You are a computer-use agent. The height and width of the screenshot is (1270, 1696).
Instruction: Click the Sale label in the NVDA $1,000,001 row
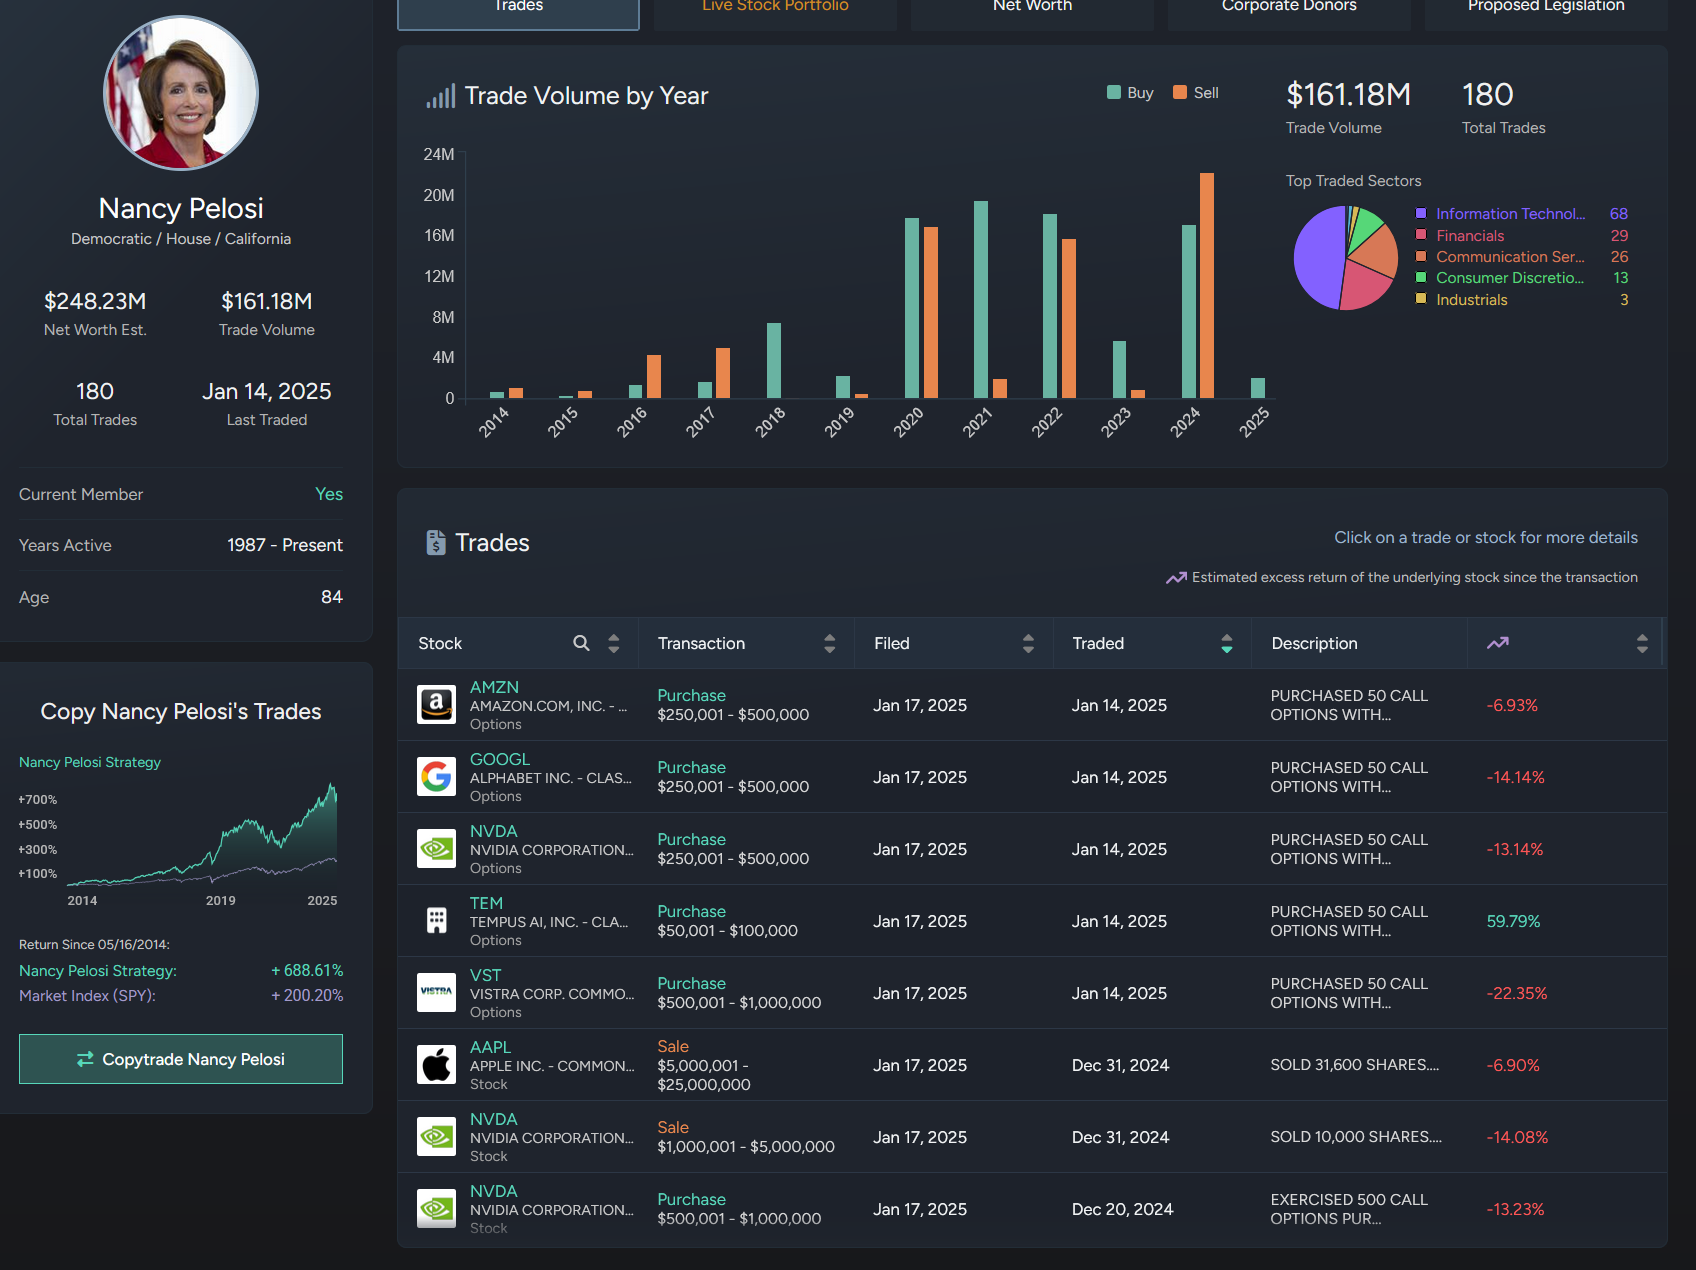pos(673,1127)
